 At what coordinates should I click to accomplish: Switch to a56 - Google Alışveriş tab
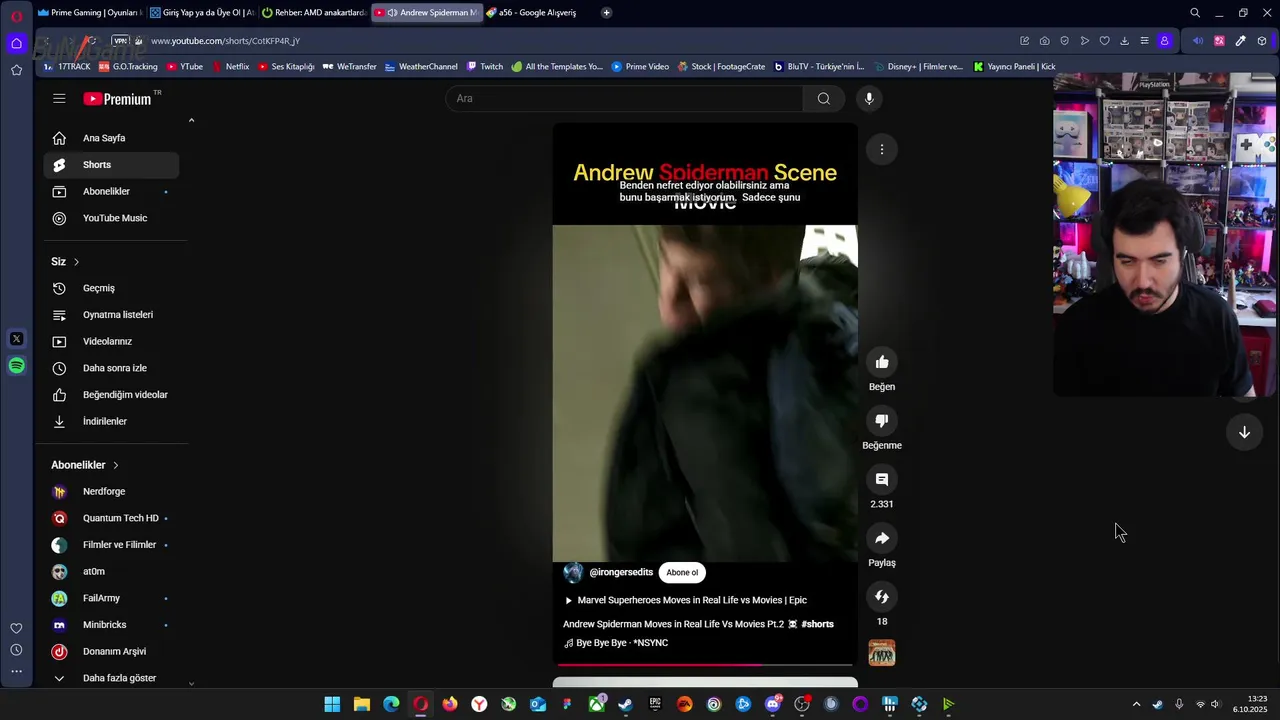coord(538,13)
